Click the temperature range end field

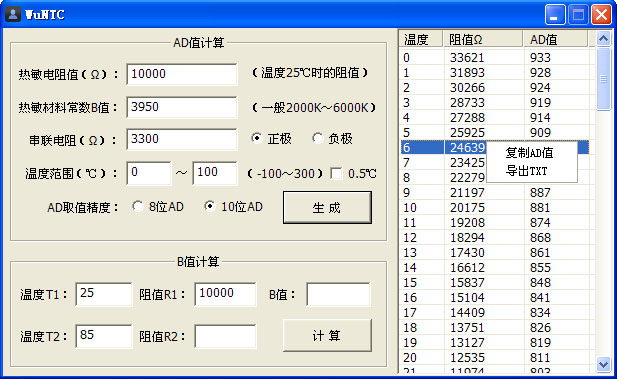tap(215, 173)
